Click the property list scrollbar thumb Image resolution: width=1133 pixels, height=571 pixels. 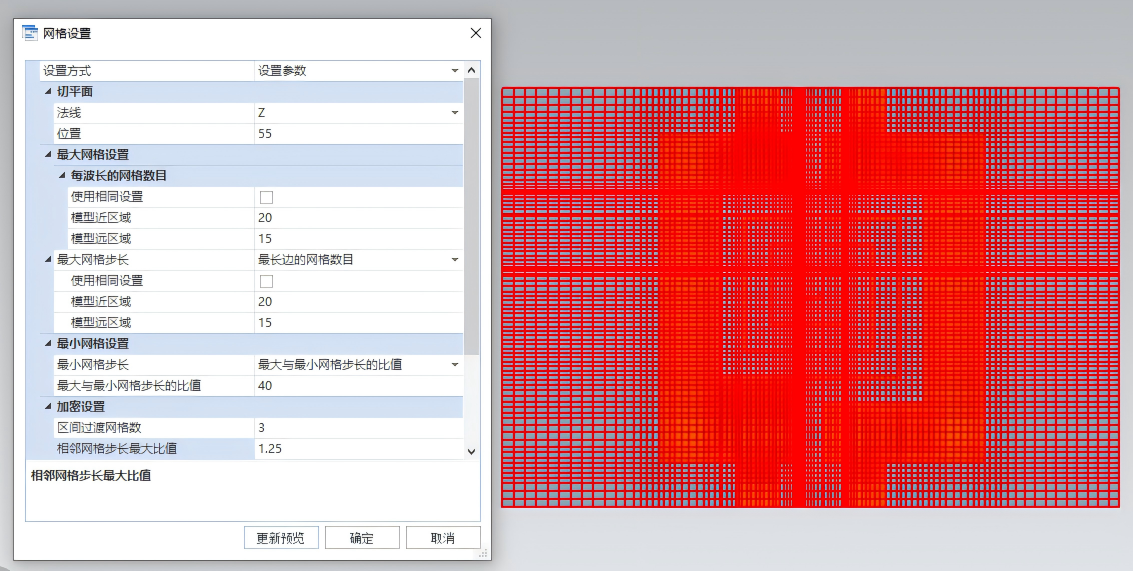471,216
